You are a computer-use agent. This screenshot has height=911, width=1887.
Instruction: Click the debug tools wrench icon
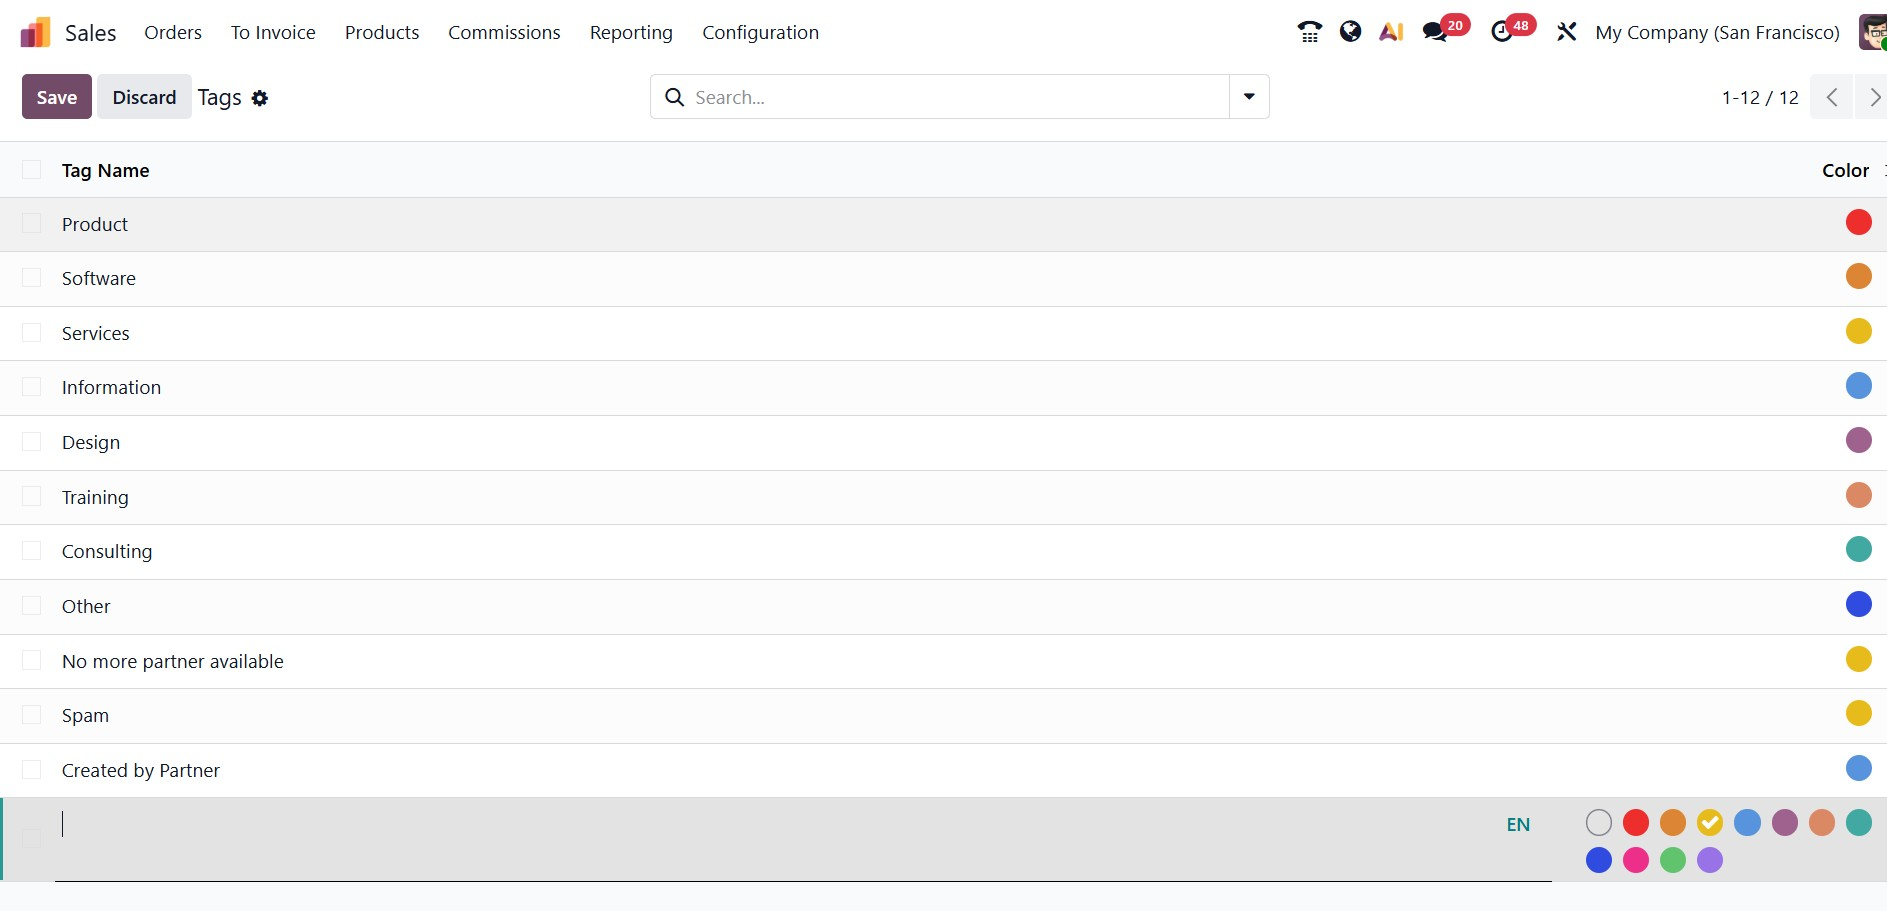click(x=1566, y=32)
